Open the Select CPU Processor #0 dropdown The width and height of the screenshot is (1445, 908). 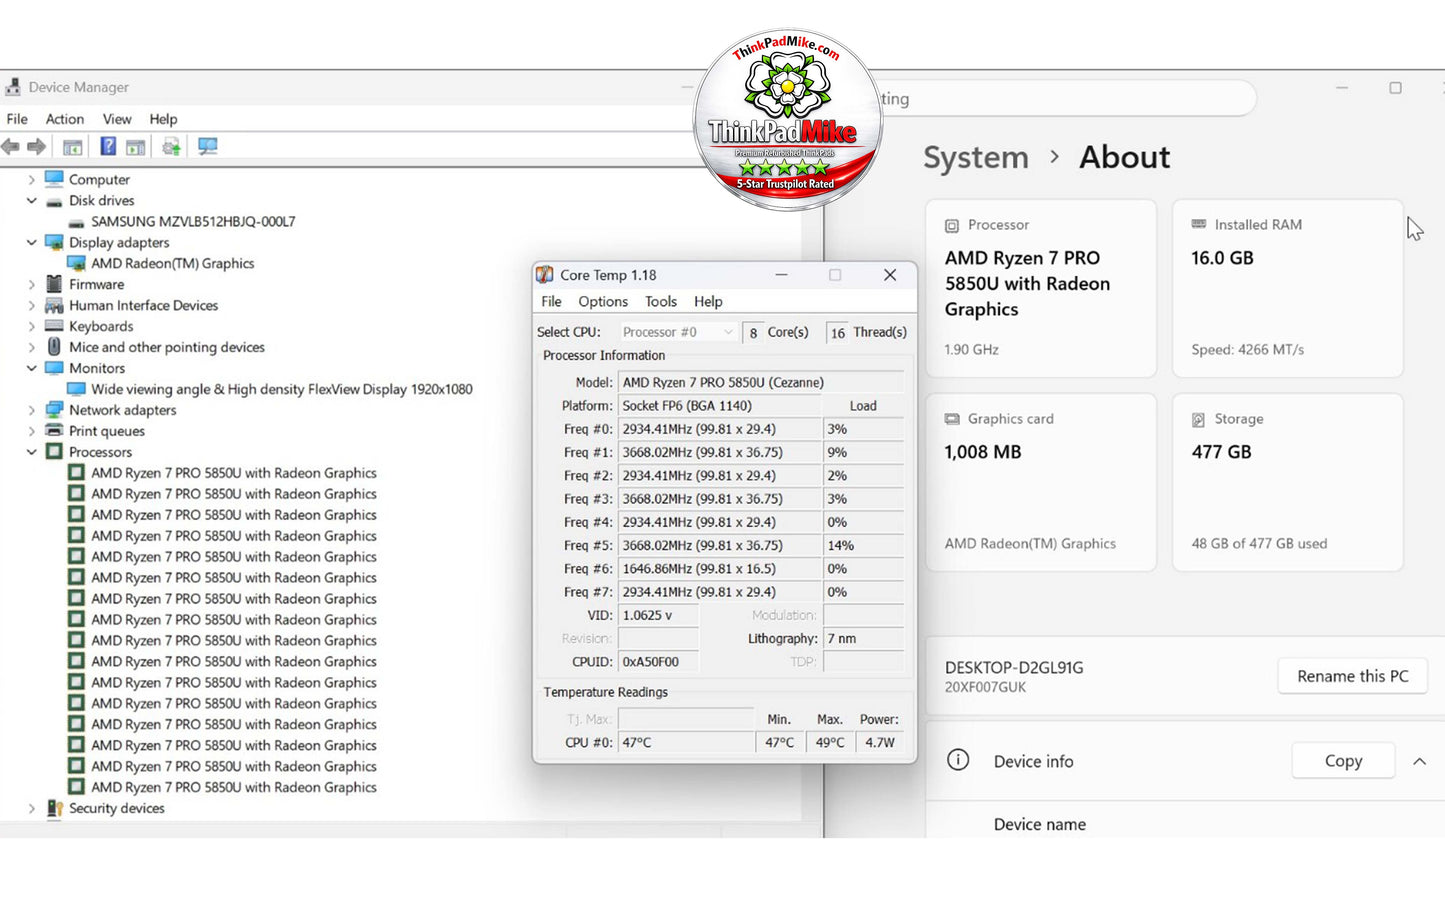(x=678, y=332)
